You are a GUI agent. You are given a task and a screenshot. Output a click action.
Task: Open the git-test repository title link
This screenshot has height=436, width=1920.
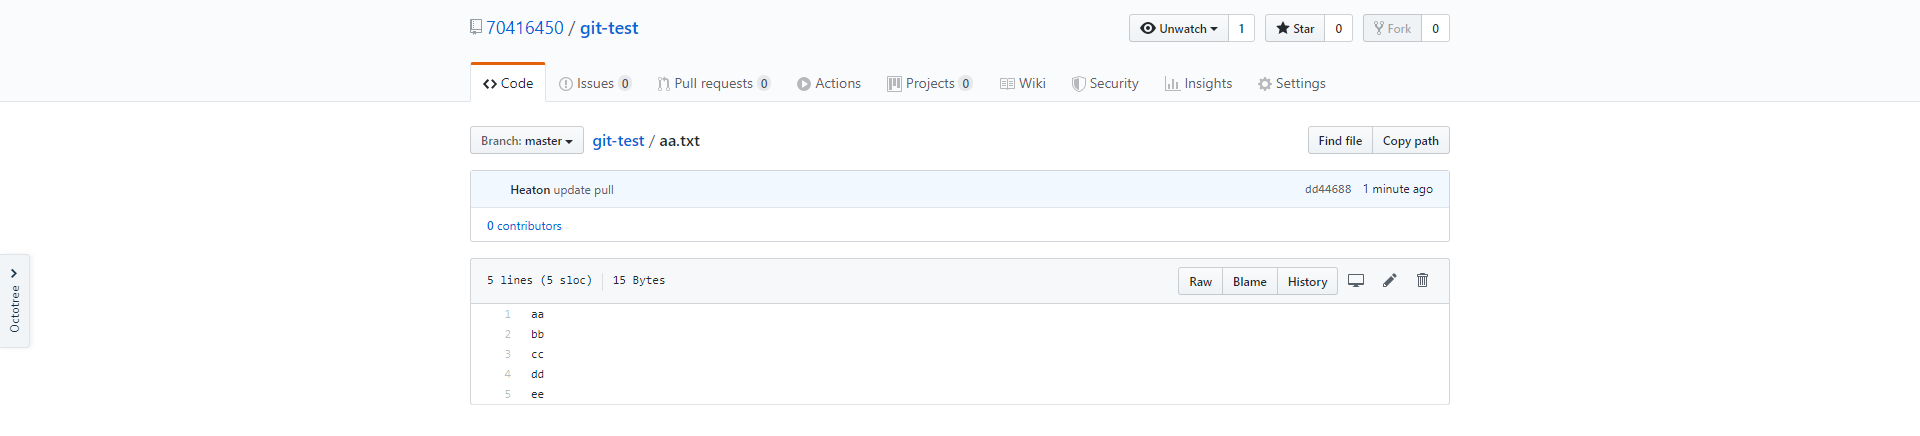(x=609, y=28)
